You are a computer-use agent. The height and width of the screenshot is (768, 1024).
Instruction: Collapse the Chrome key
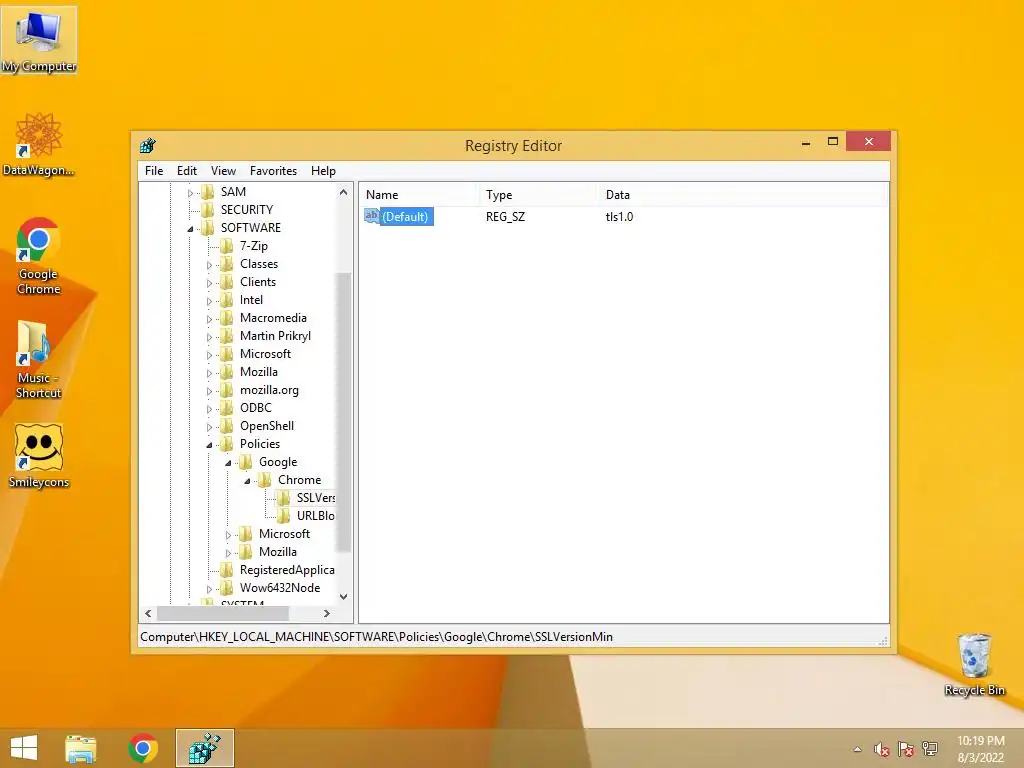click(247, 481)
